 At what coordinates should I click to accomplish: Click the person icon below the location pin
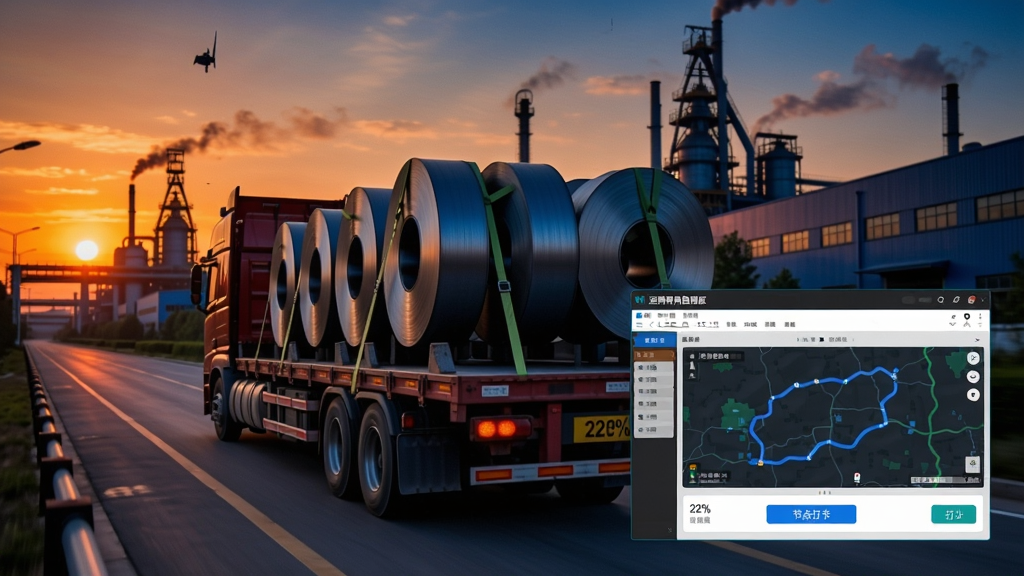967,325
